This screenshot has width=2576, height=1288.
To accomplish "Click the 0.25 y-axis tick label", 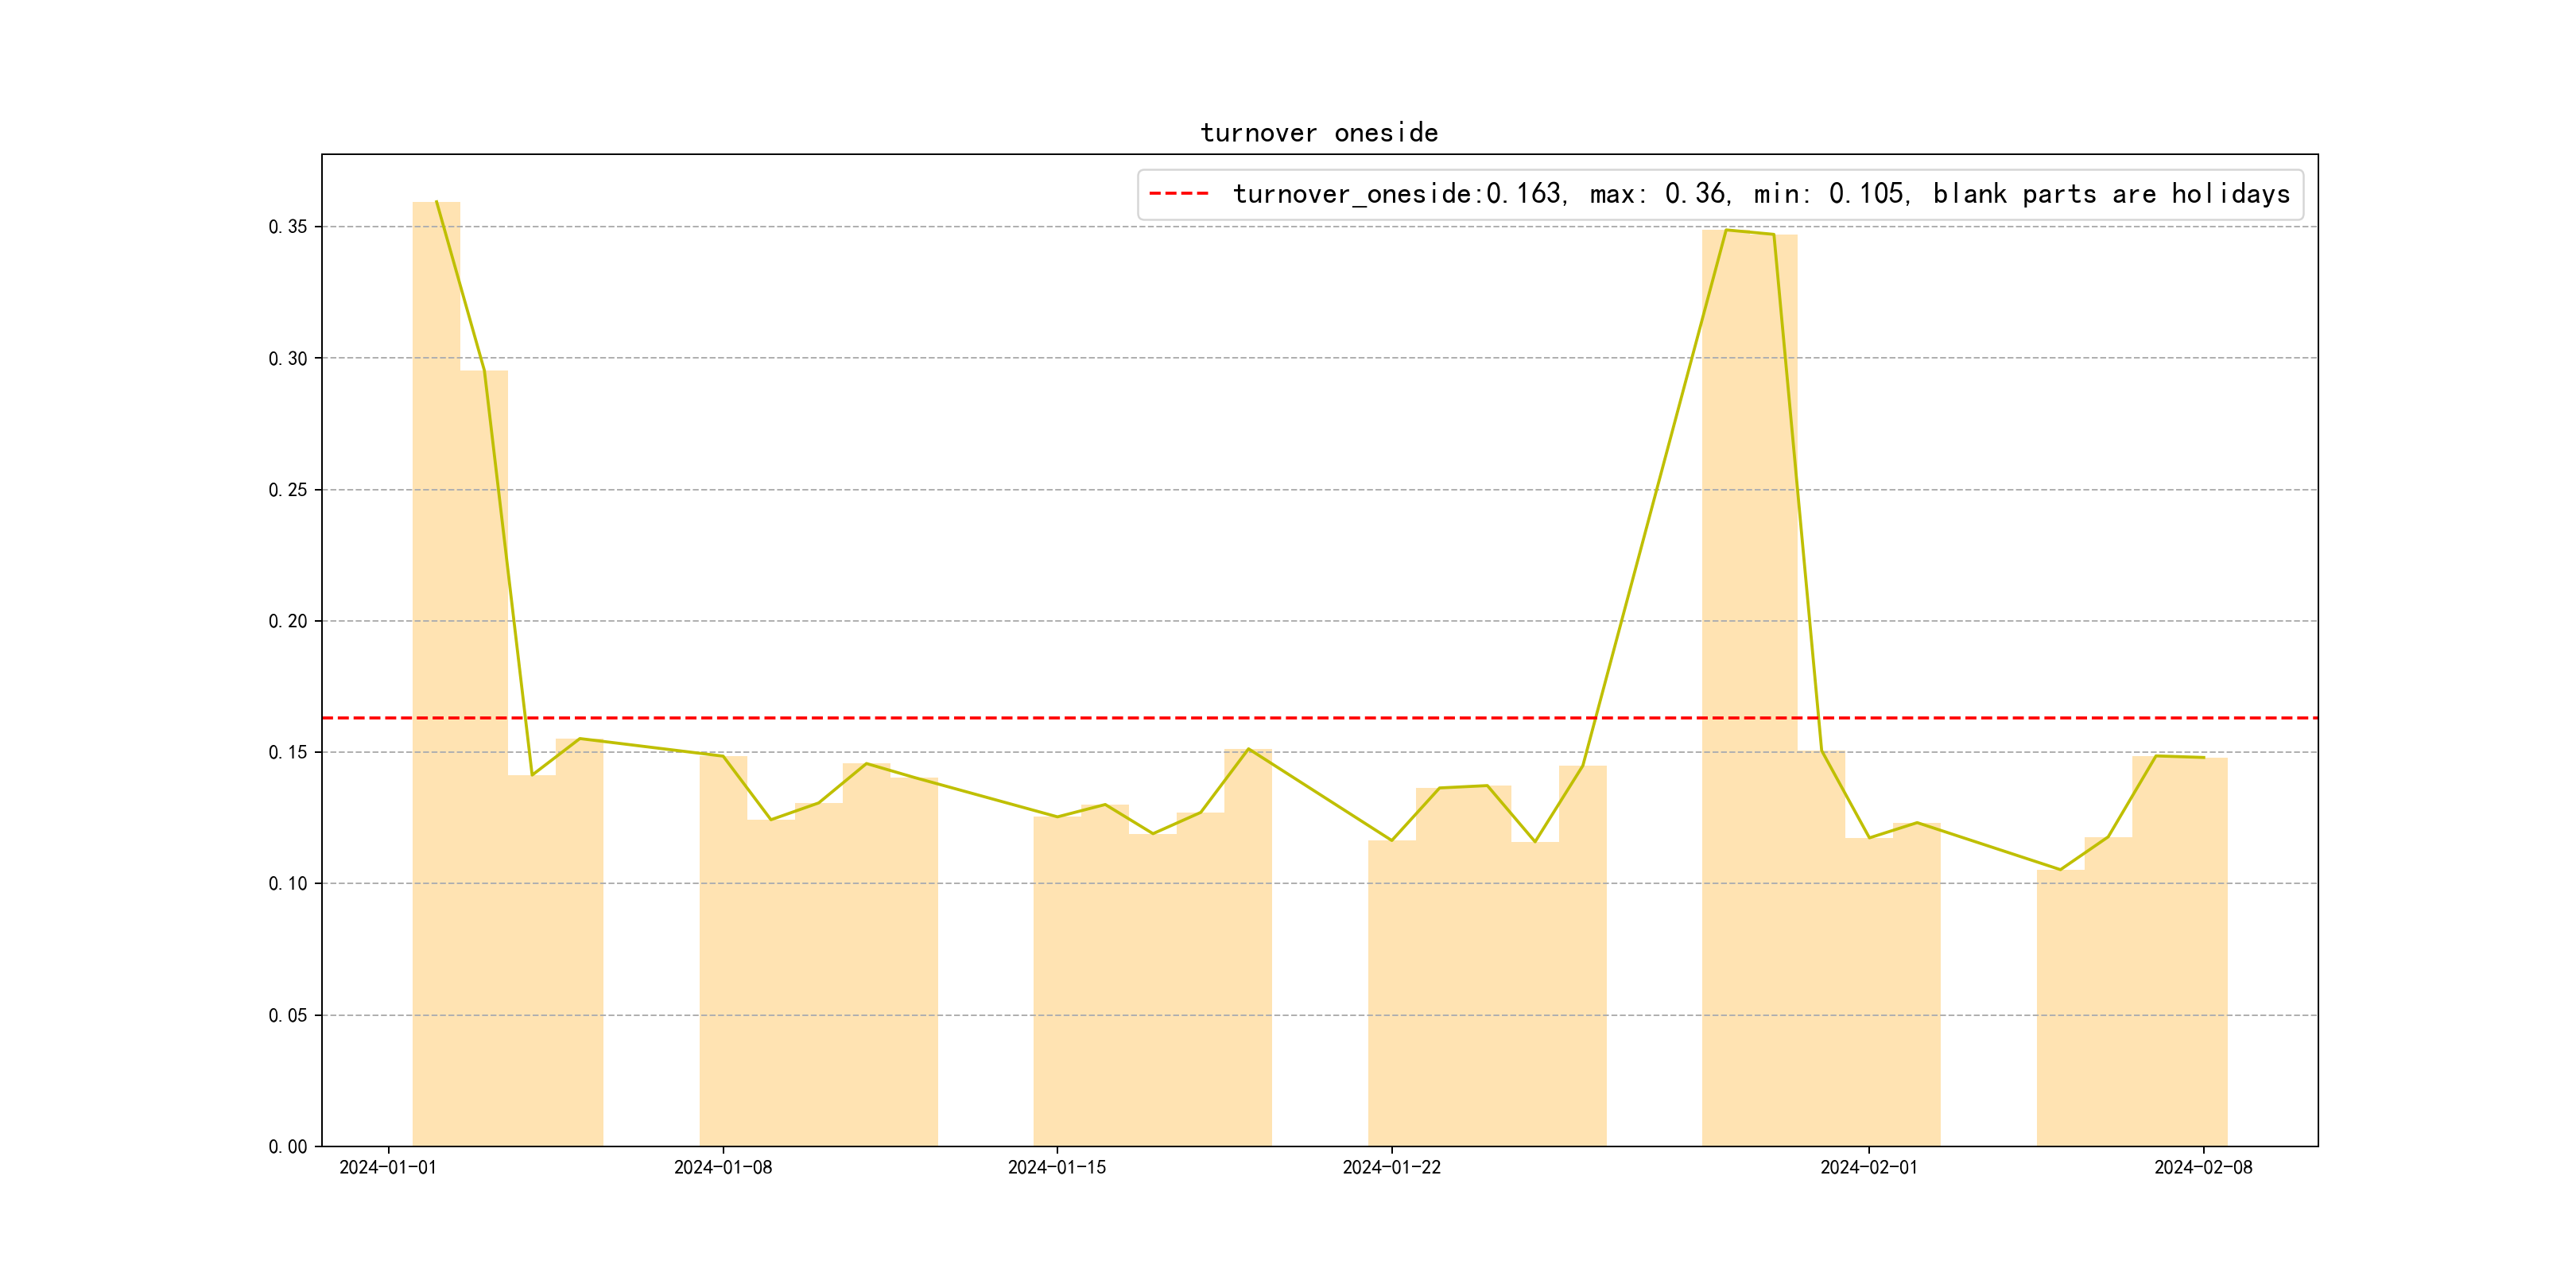I will pos(288,490).
